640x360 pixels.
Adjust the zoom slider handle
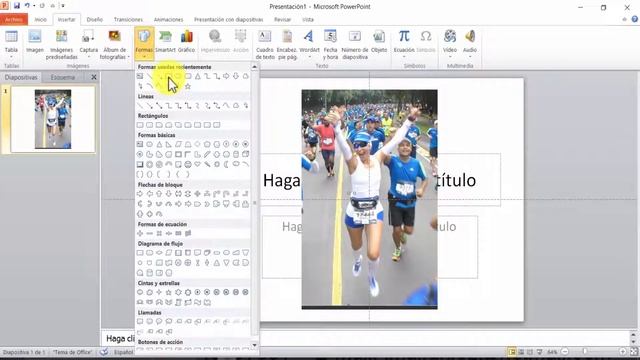click(585, 351)
